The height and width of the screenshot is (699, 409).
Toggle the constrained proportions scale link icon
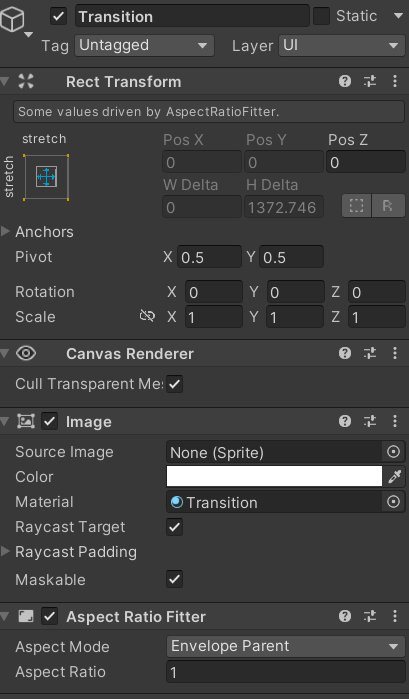click(147, 317)
